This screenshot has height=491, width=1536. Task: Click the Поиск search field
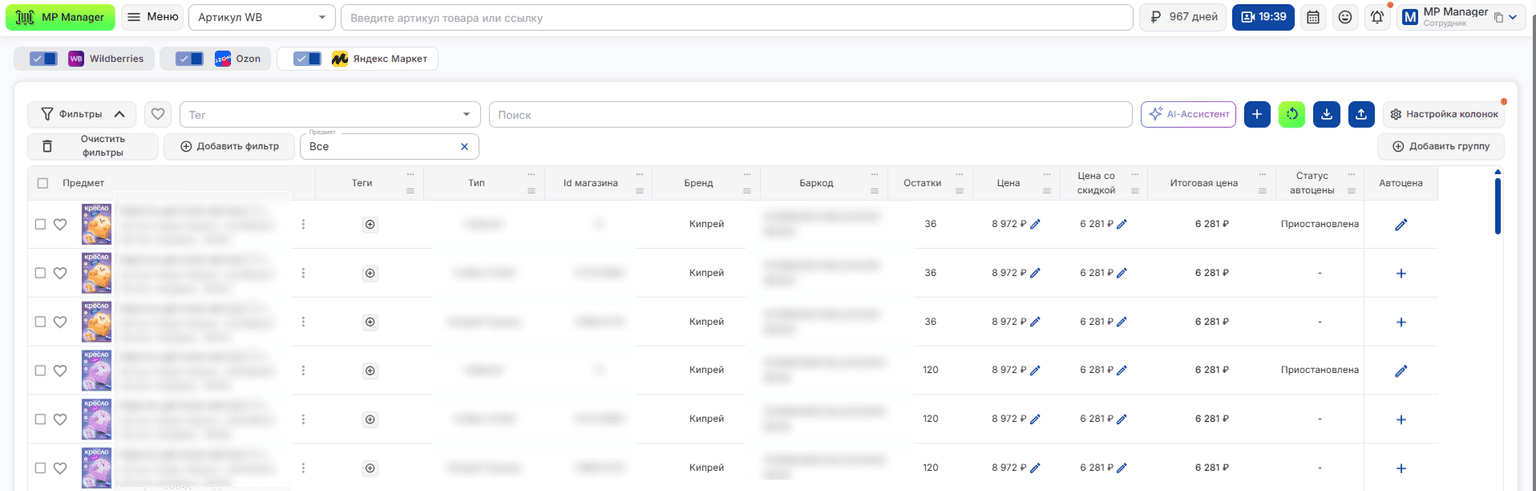810,115
